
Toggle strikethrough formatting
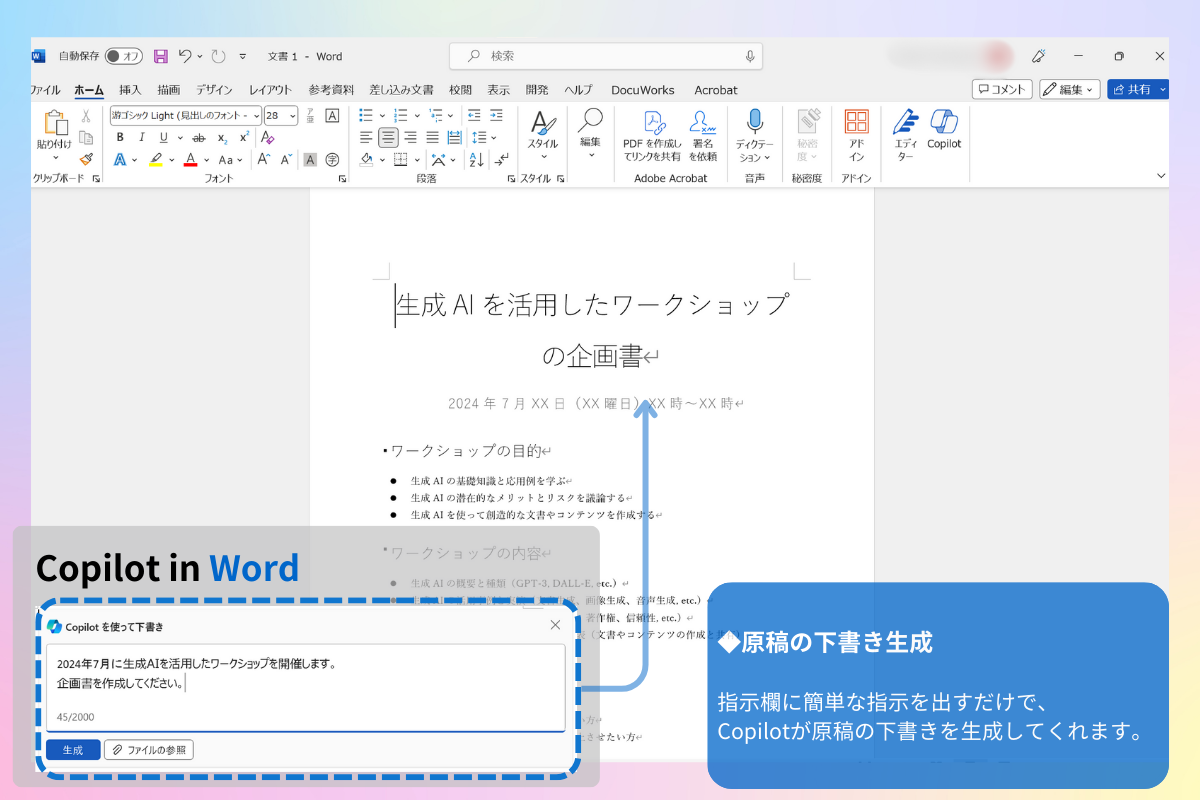pyautogui.click(x=199, y=138)
